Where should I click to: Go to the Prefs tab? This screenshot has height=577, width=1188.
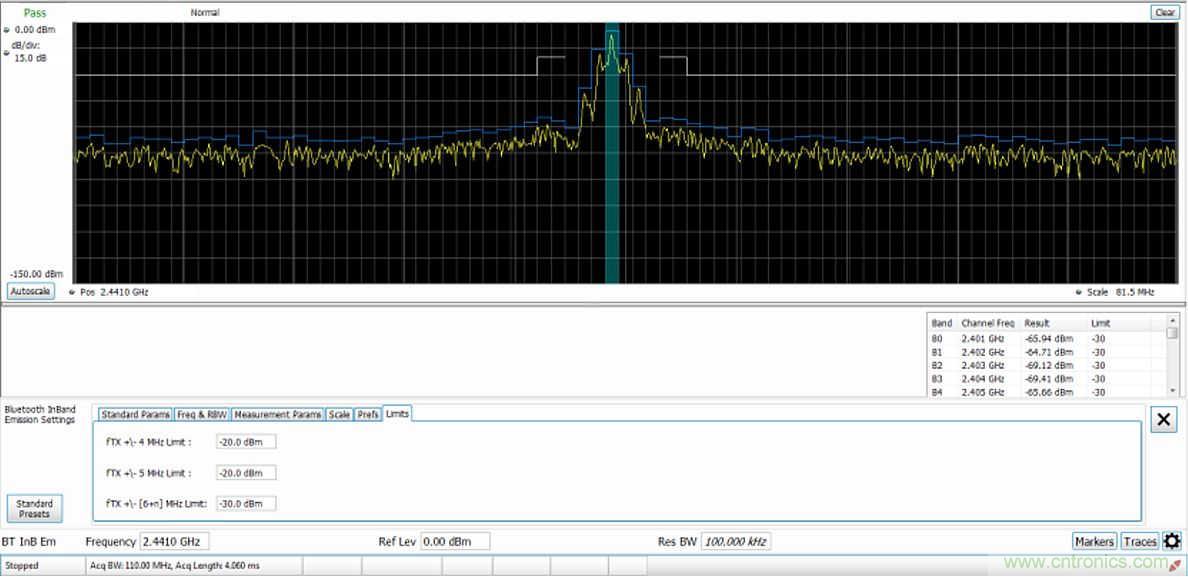368,414
